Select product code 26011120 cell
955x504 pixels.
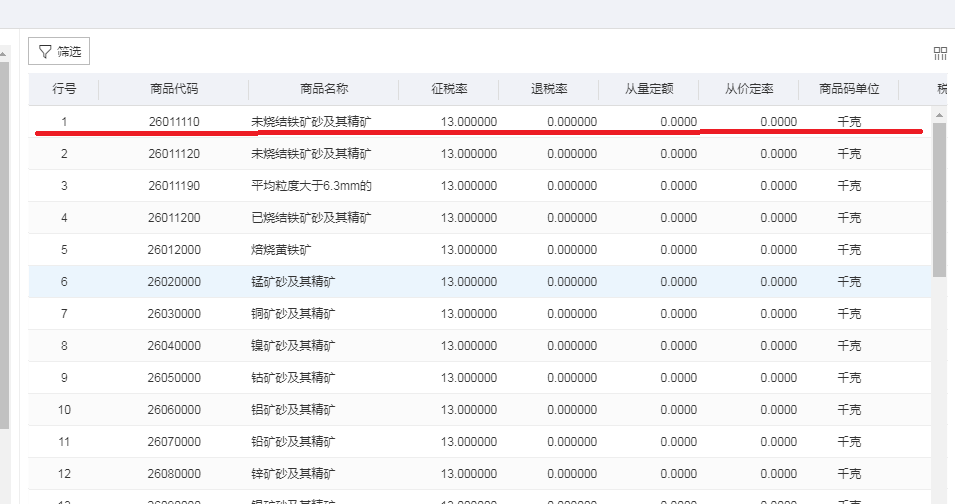[x=174, y=154]
